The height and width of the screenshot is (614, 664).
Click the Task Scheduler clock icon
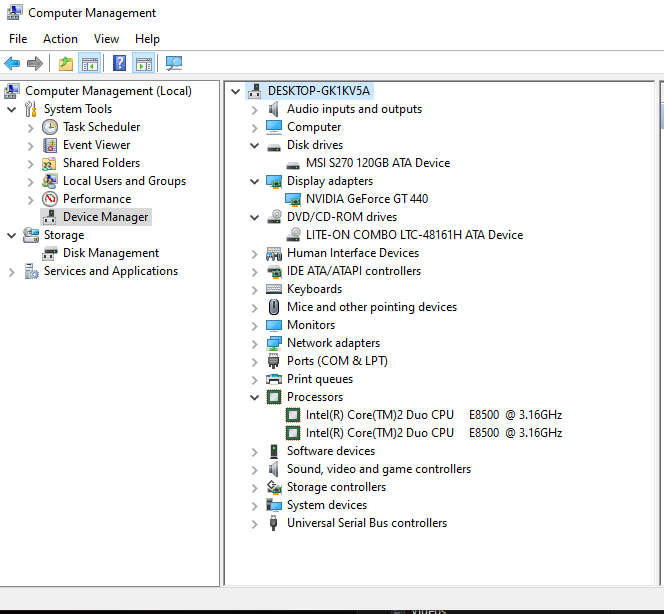(50, 127)
